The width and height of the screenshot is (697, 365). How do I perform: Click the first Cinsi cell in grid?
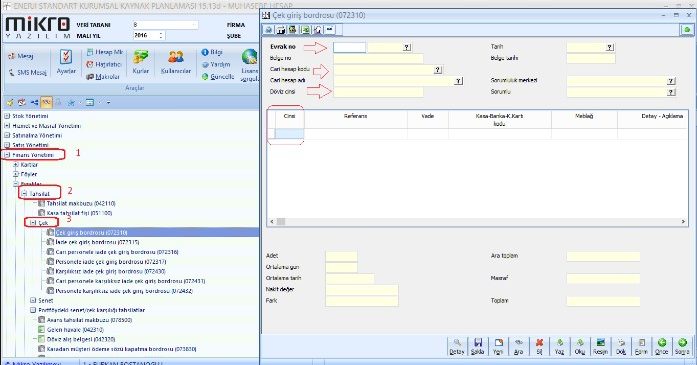point(289,133)
